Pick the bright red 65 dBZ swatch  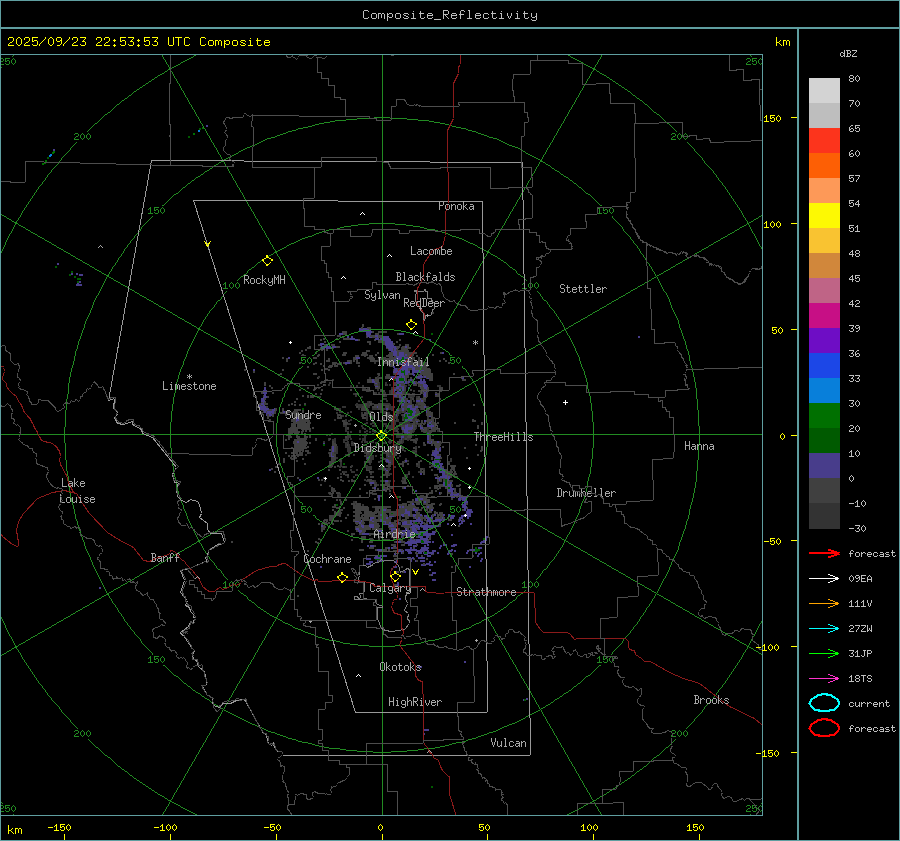[824, 140]
